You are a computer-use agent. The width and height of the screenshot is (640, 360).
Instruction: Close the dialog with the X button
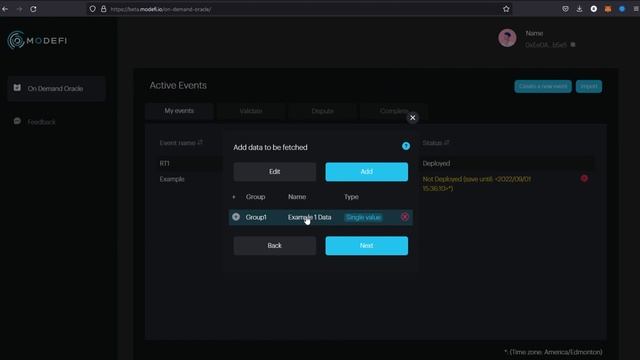(413, 118)
